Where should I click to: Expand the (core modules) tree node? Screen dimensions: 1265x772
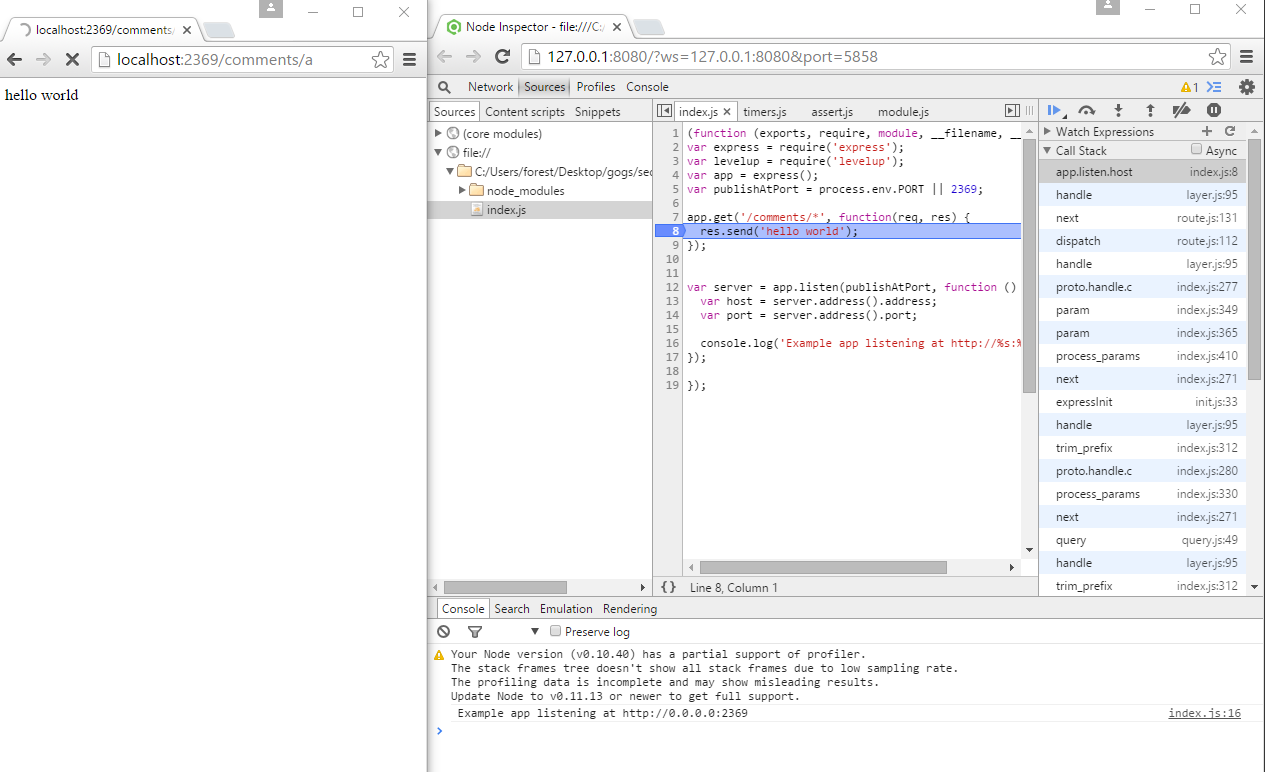[438, 133]
